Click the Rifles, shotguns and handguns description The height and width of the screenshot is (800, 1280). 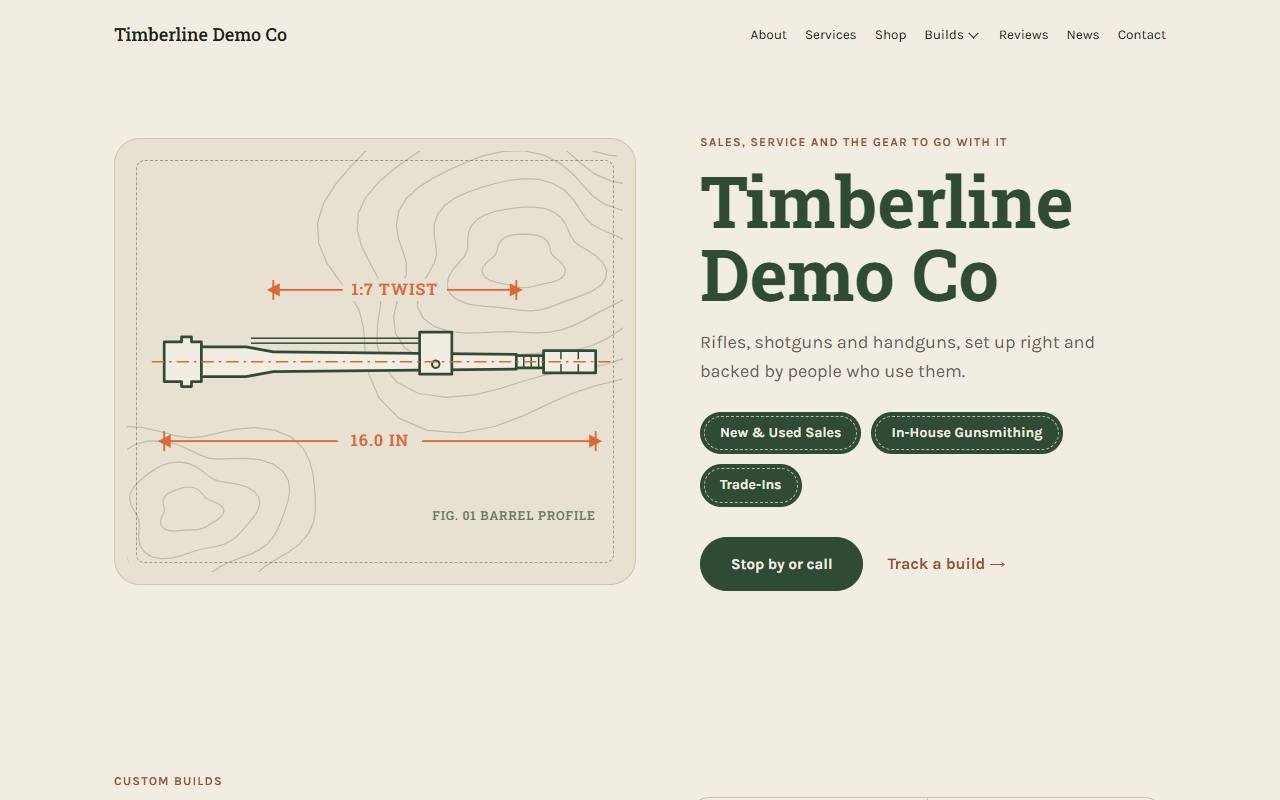tap(897, 357)
